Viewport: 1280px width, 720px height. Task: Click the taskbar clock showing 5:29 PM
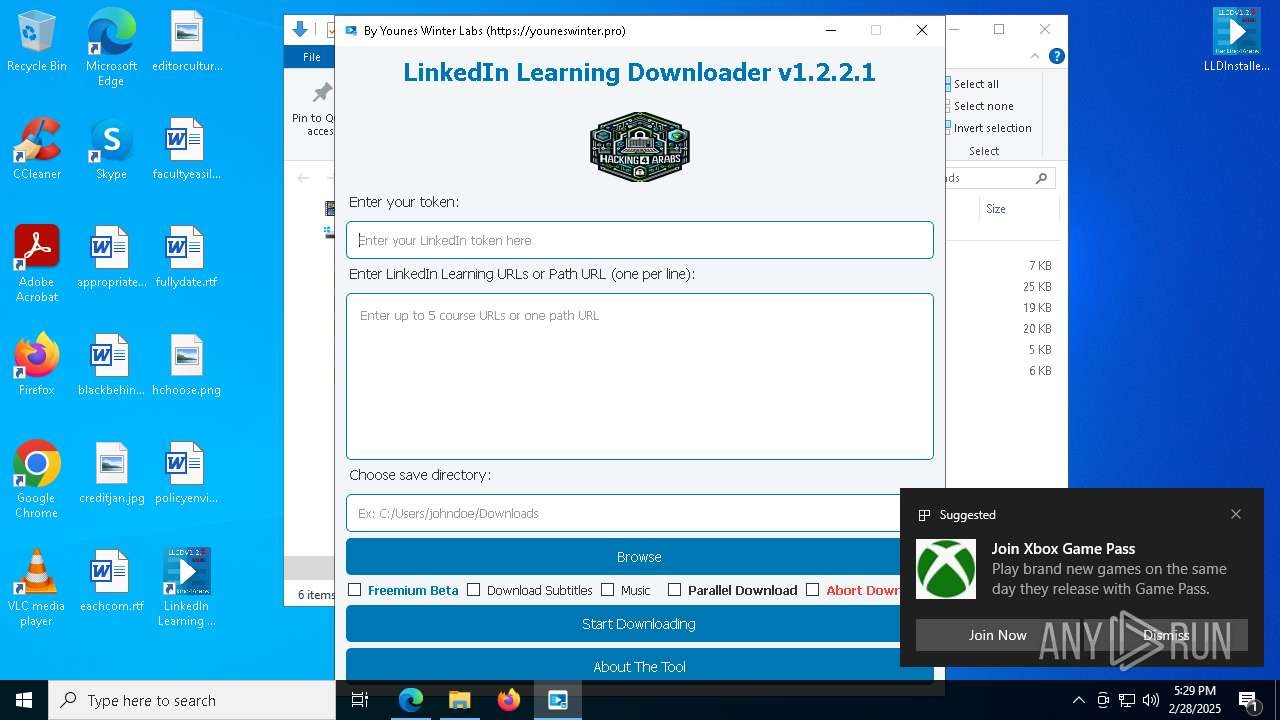tap(1194, 700)
